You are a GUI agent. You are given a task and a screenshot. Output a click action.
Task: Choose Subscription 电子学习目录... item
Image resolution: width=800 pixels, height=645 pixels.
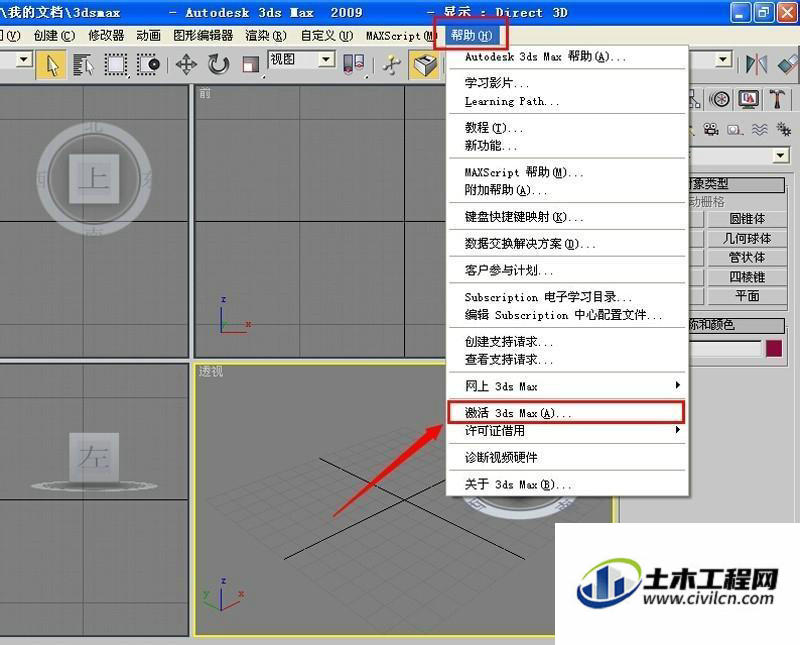point(567,297)
